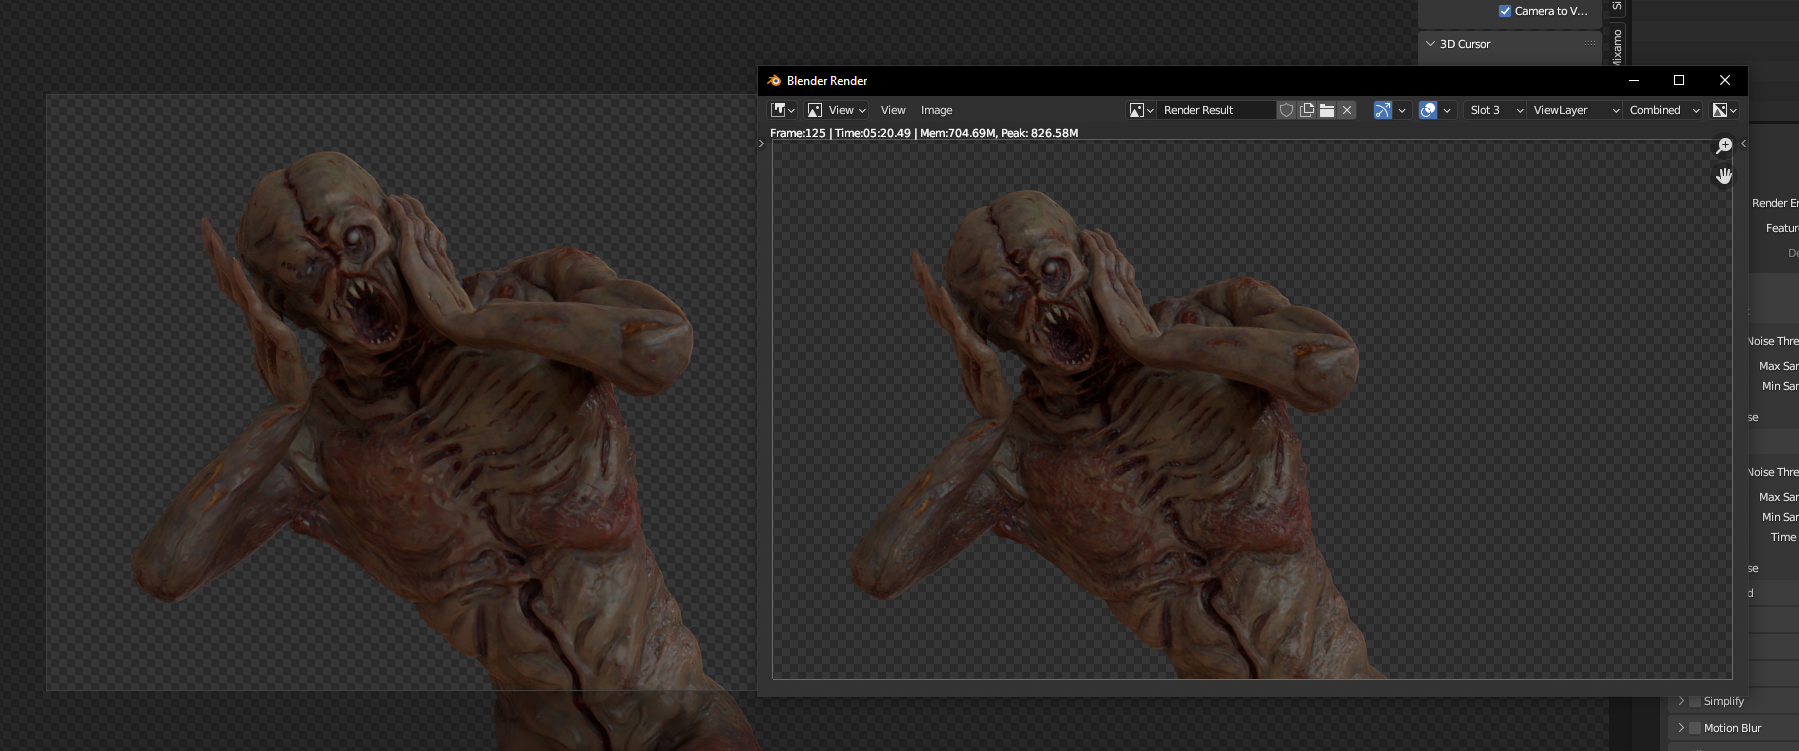Open the View menu next to Image

(893, 110)
